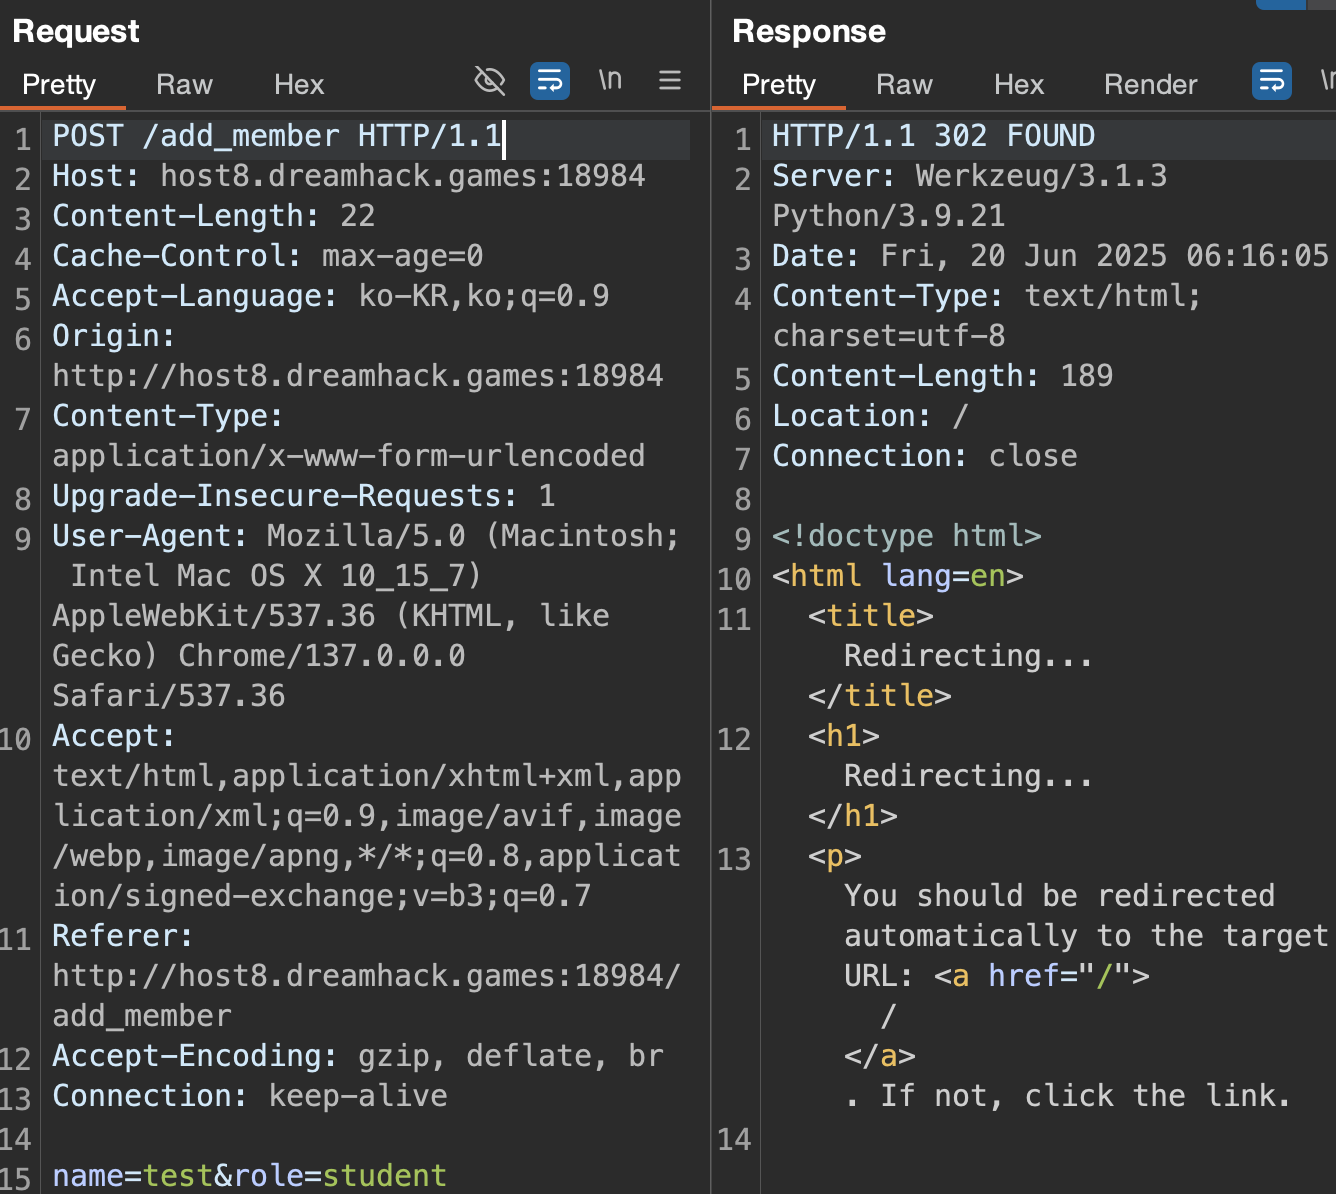Click the 'Referer:' header name
1336x1194 pixels.
(x=123, y=936)
